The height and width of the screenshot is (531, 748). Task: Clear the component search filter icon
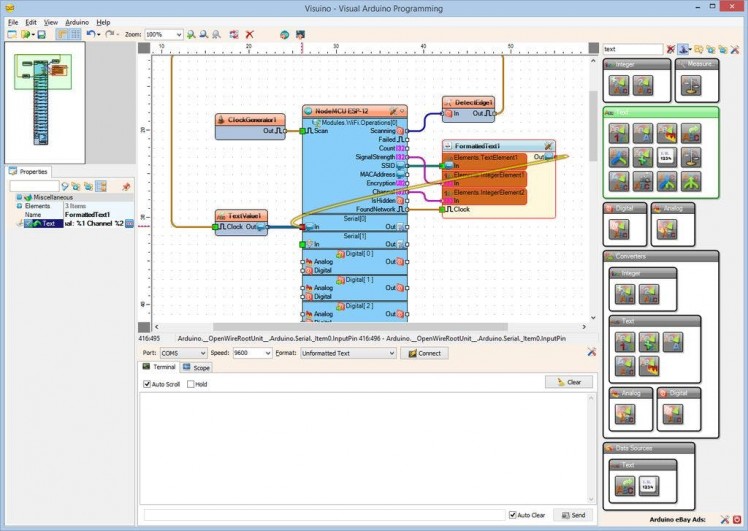[670, 48]
